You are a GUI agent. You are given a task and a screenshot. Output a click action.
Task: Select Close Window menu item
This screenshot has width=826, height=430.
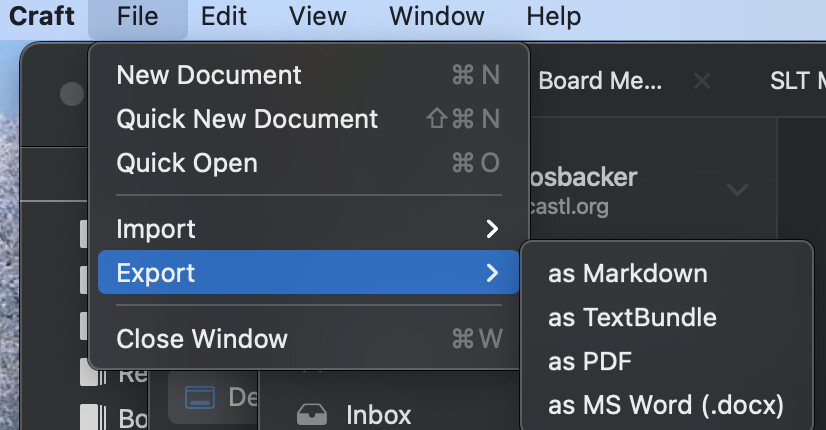tap(202, 339)
